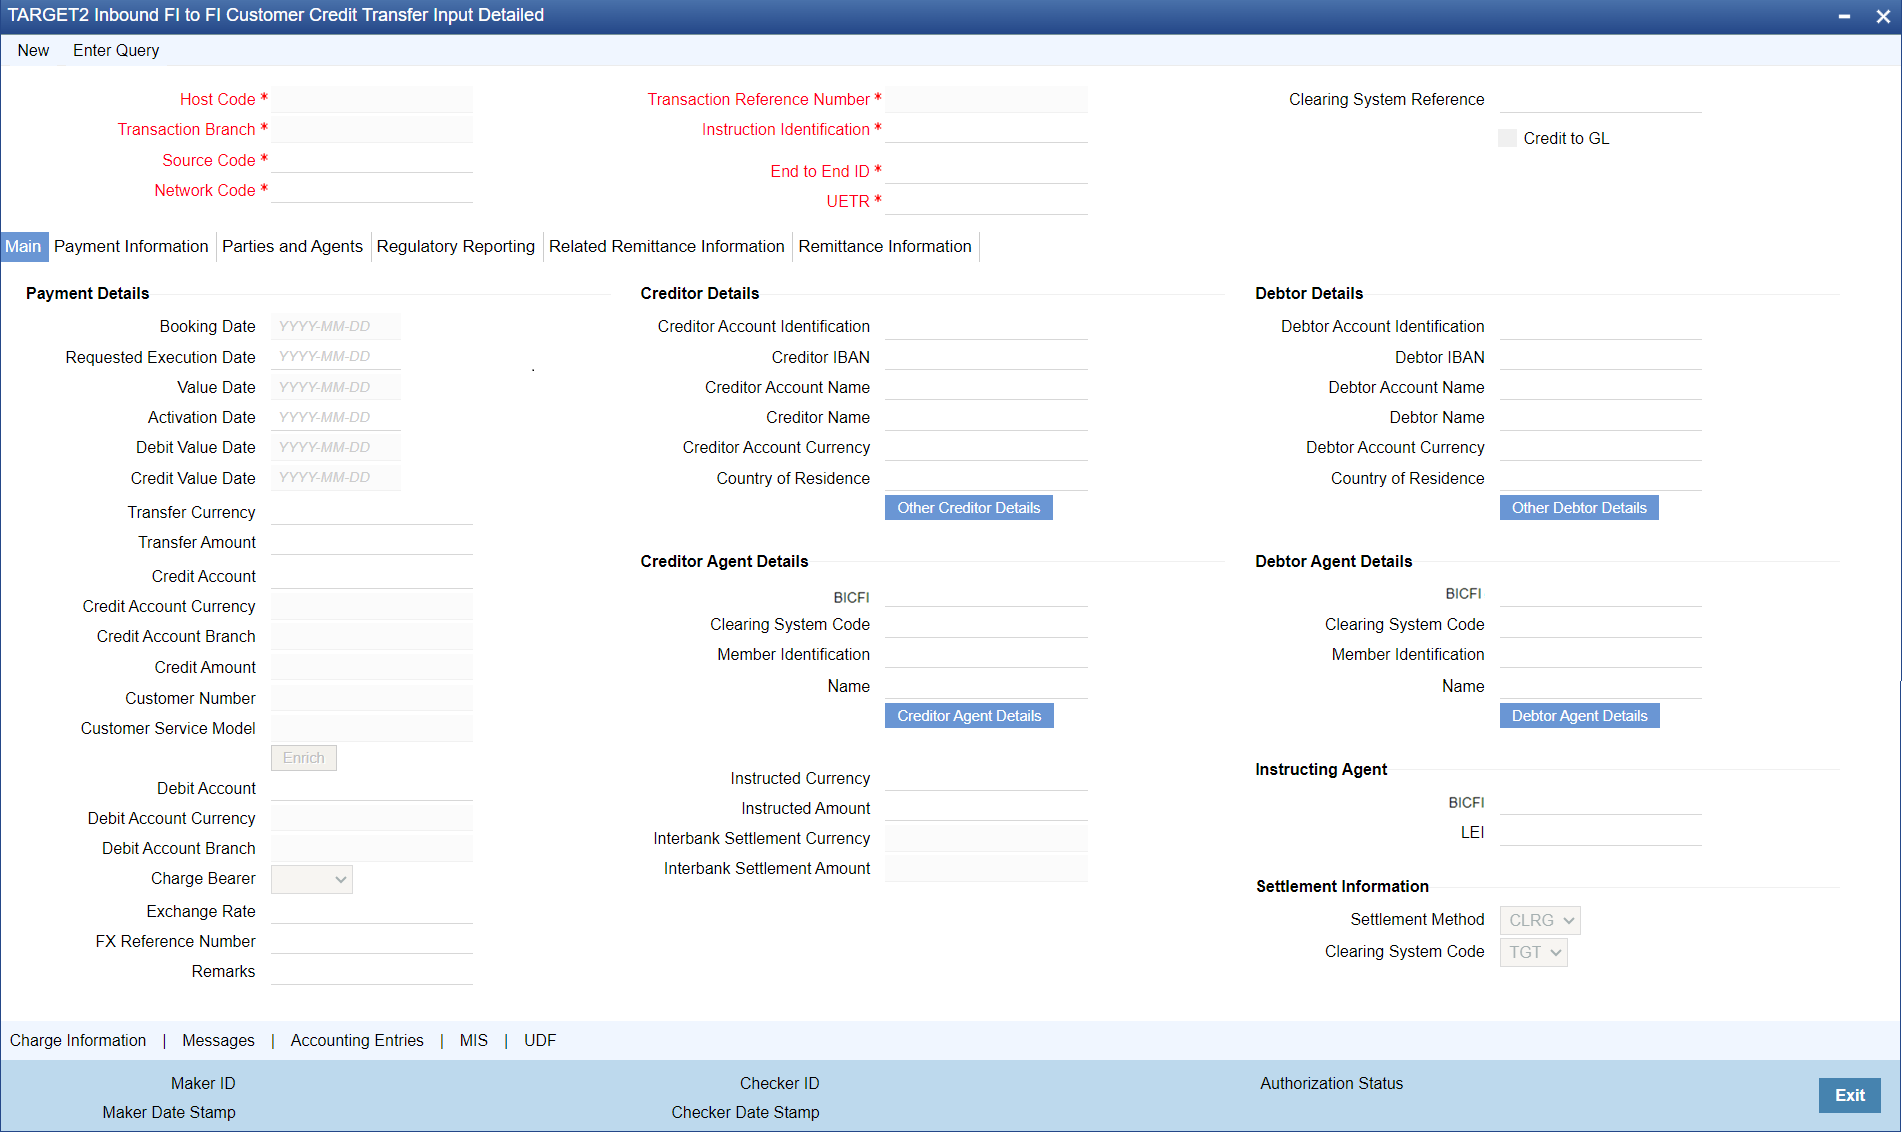Click the Exchange Rate field
This screenshot has width=1904, height=1135.
coord(372,911)
